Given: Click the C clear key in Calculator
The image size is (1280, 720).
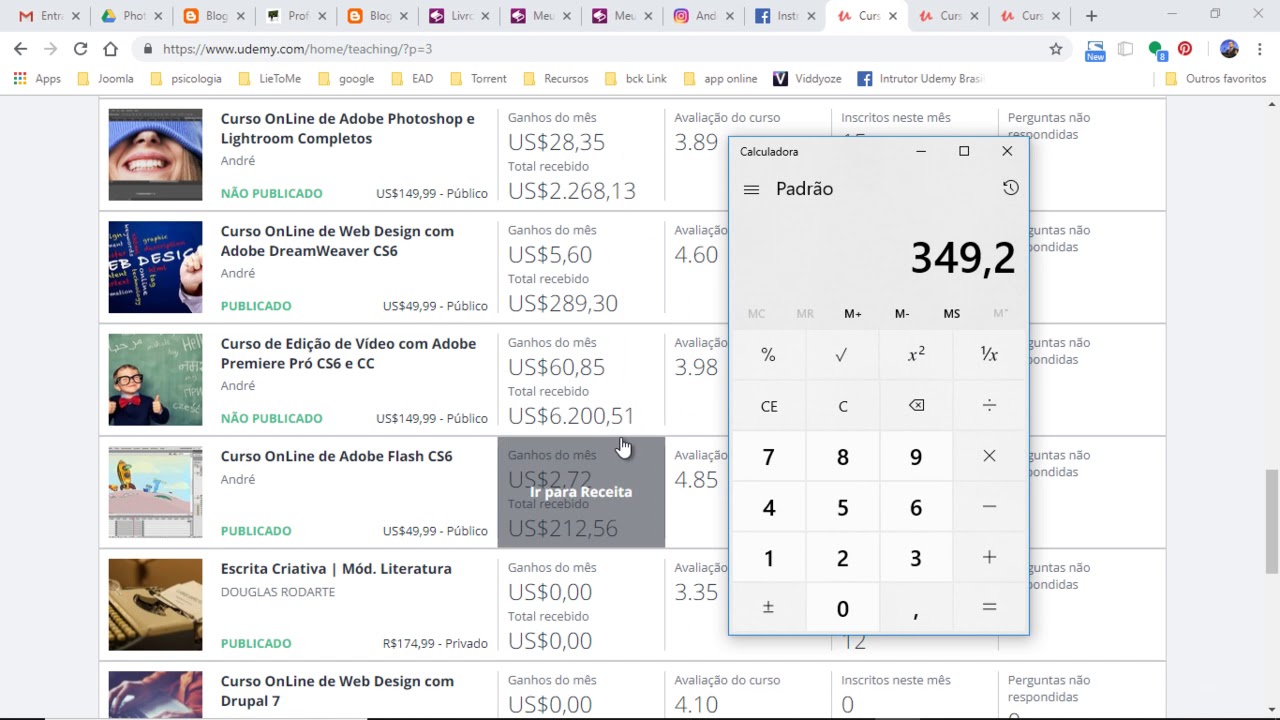Looking at the screenshot, I should (842, 406).
